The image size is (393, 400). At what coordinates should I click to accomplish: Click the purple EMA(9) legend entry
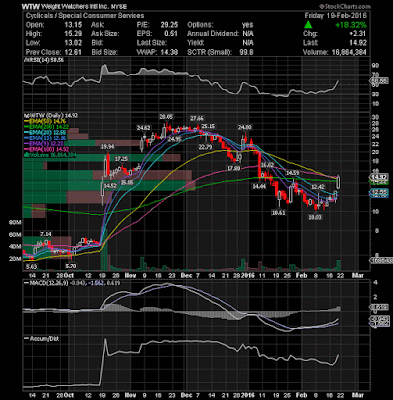tap(43, 143)
